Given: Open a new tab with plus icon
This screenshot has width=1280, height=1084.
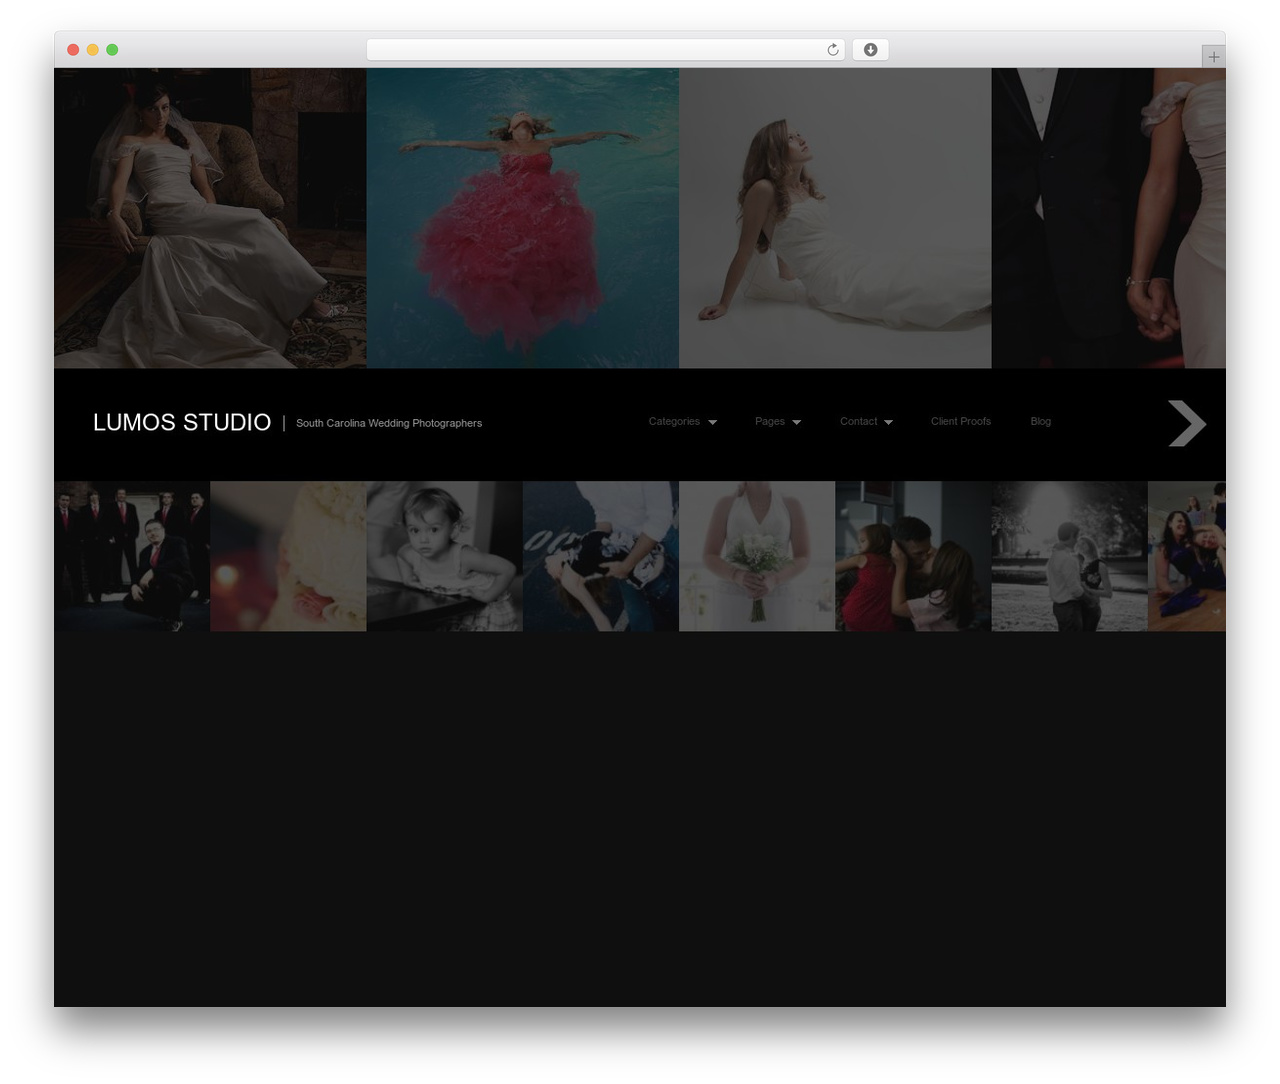Looking at the screenshot, I should pyautogui.click(x=1213, y=57).
